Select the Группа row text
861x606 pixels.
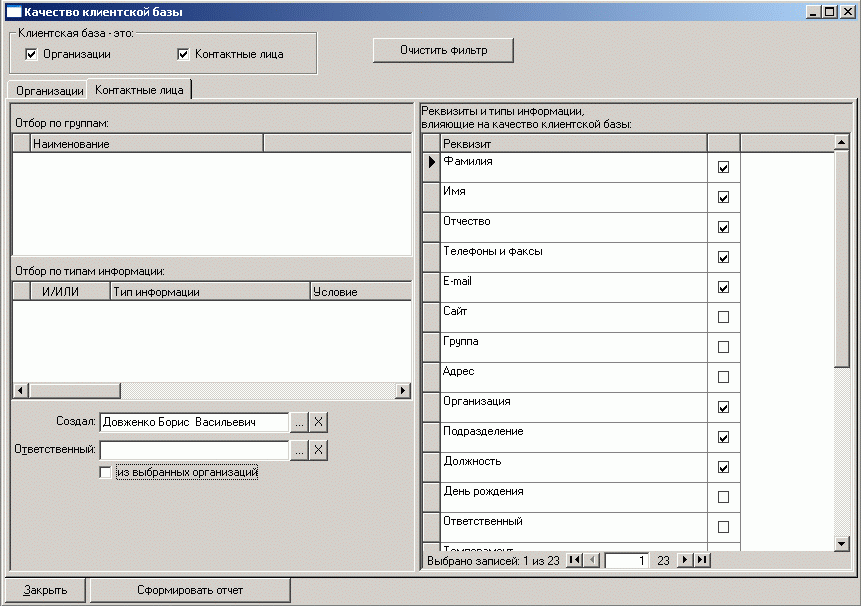click(x=461, y=341)
